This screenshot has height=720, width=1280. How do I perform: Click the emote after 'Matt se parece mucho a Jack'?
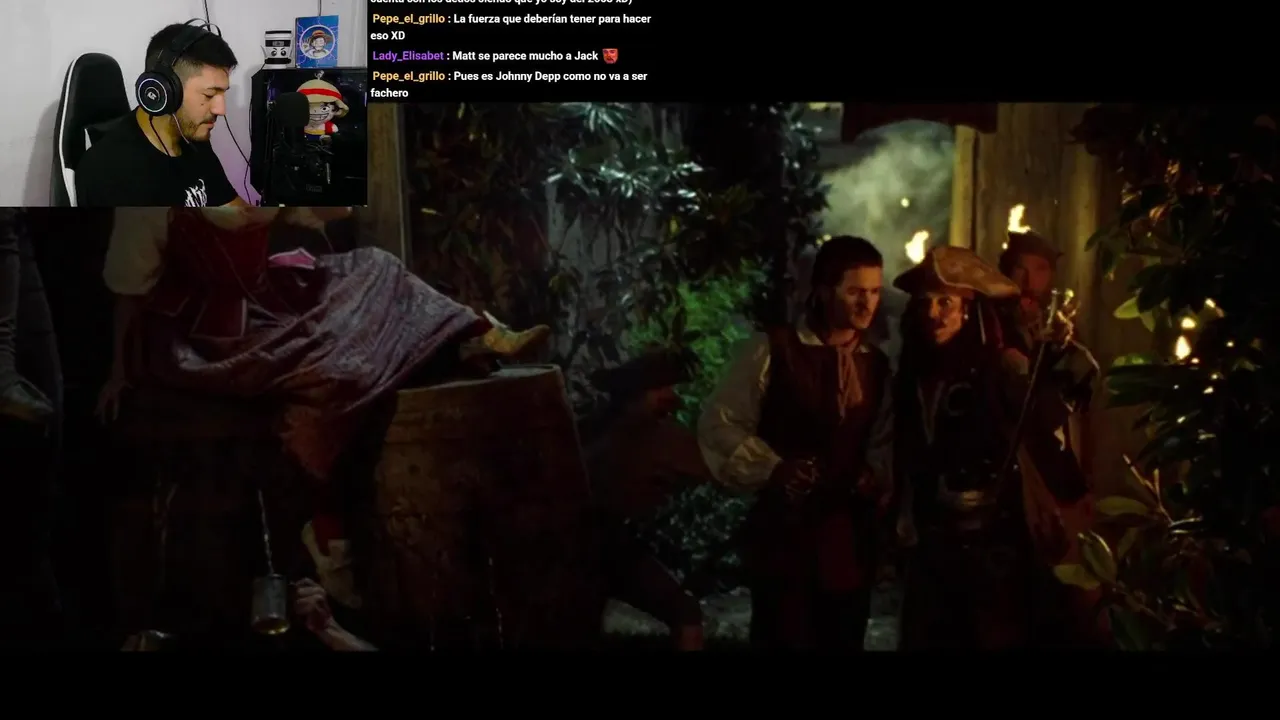pos(610,56)
